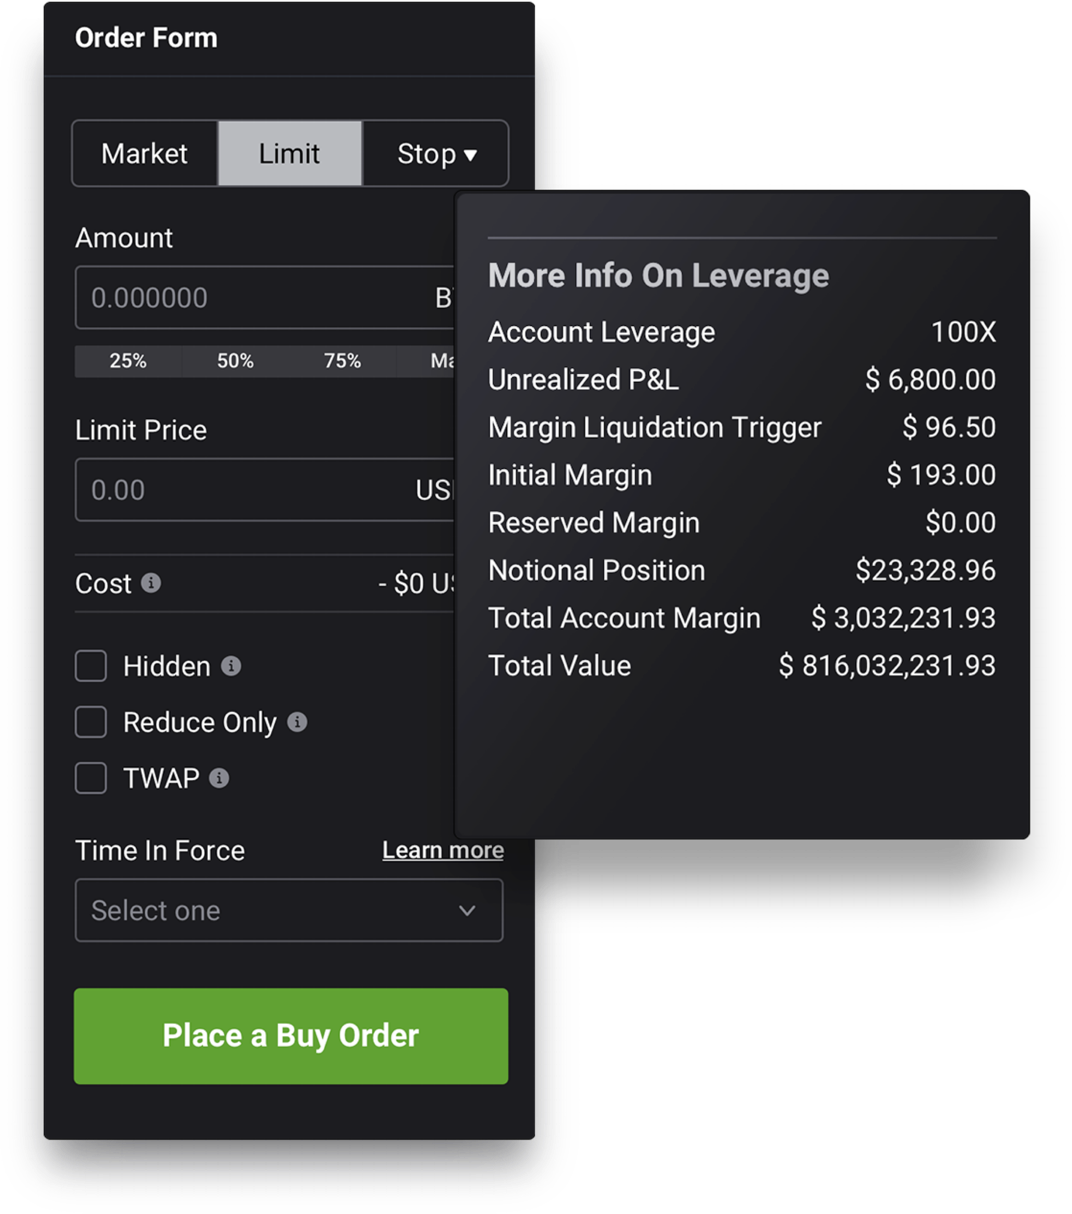Tick the Reduce Only checkbox
The height and width of the screenshot is (1214, 1072).
coord(91,722)
